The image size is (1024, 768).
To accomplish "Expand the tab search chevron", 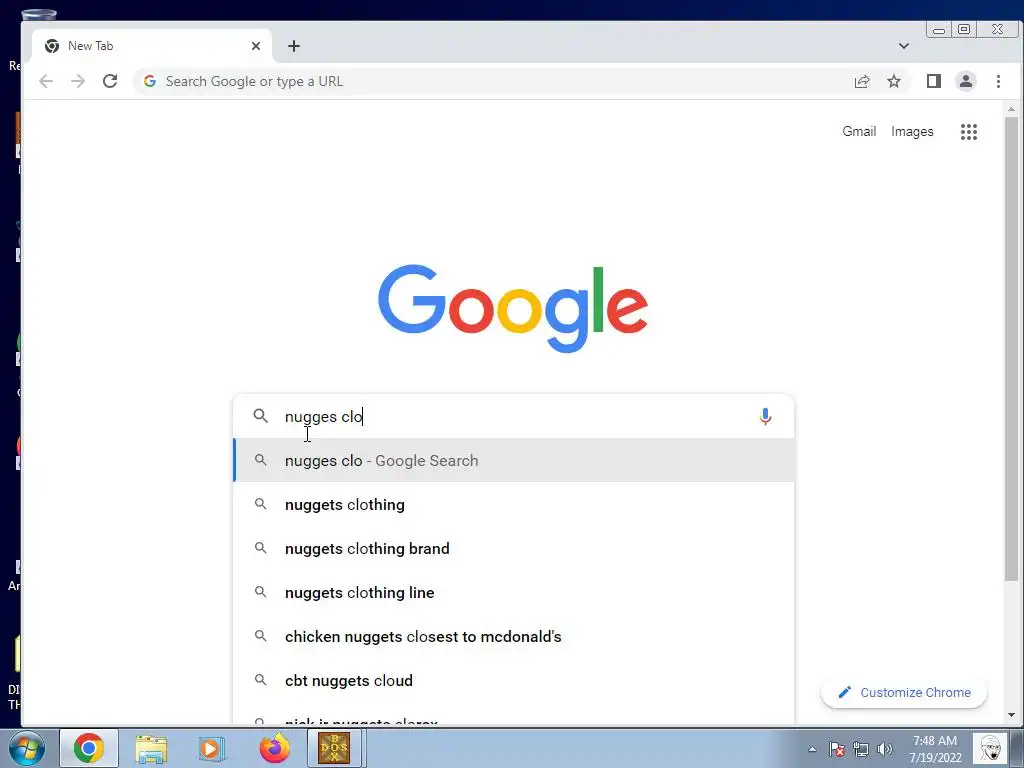I will [x=904, y=46].
